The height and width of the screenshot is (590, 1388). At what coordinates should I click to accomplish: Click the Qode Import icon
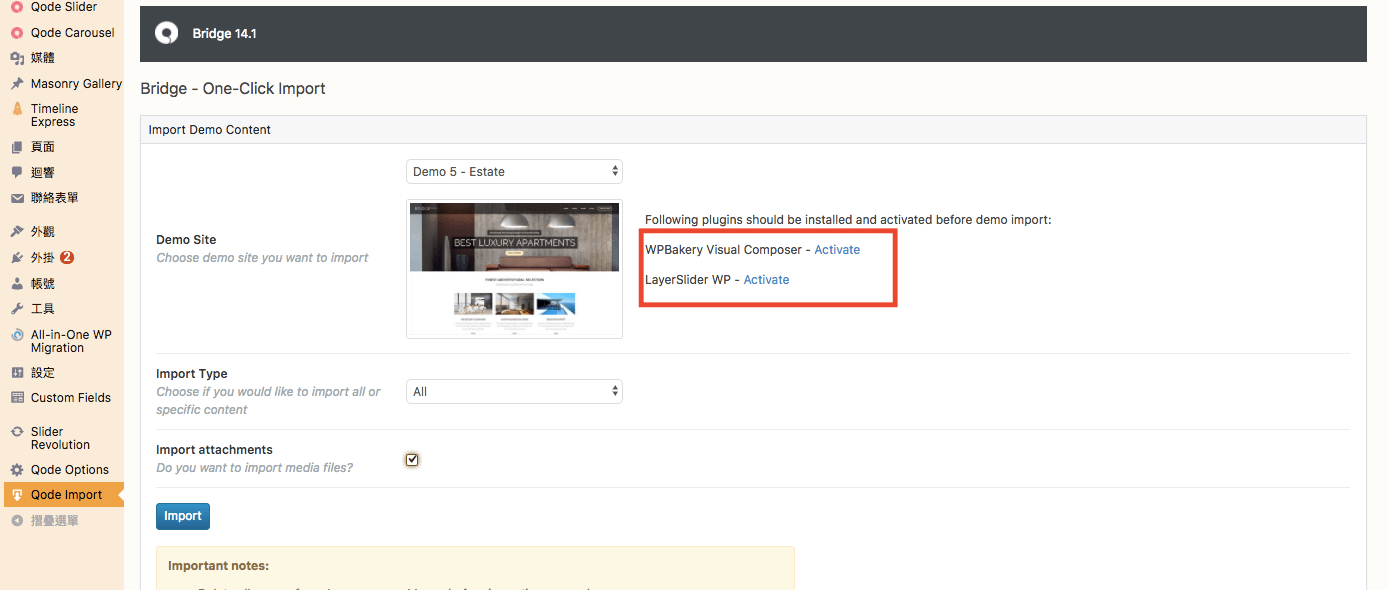point(17,495)
